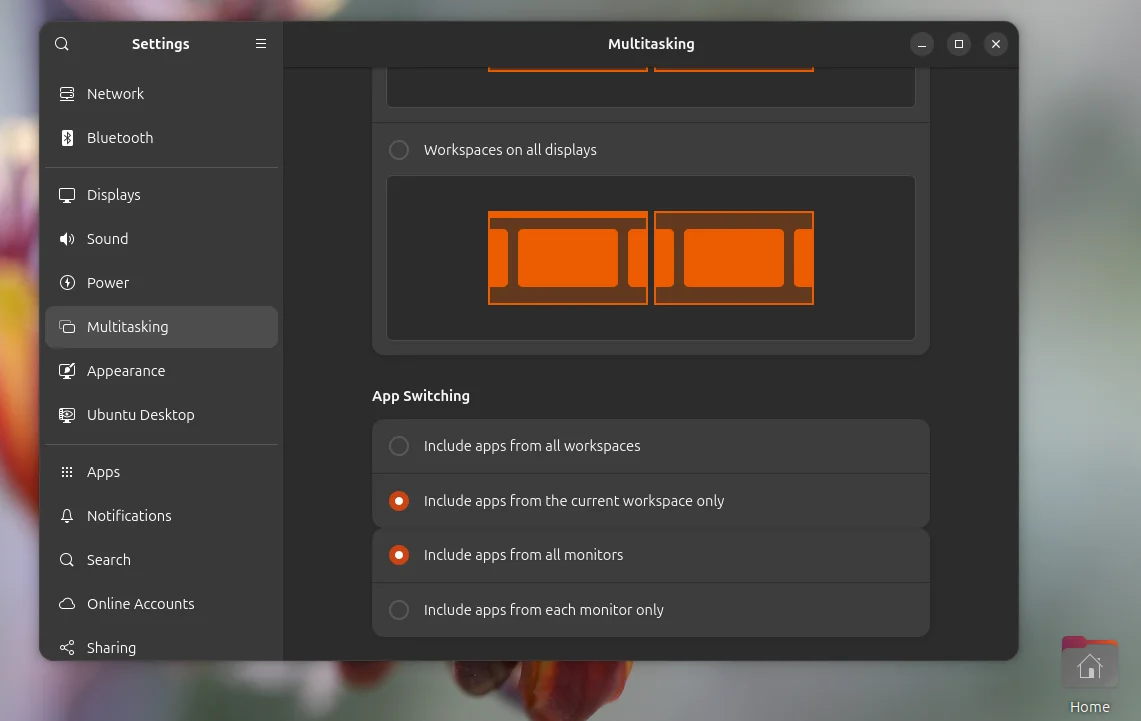Enable Include apps from all workspaces
The image size is (1141, 721).
398,446
